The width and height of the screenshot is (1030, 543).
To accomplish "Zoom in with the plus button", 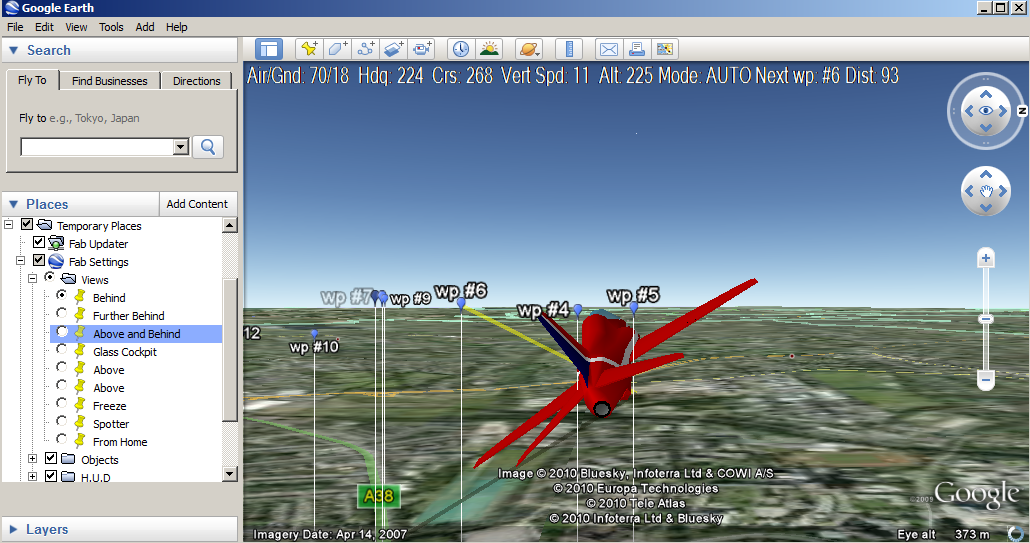I will (x=985, y=258).
